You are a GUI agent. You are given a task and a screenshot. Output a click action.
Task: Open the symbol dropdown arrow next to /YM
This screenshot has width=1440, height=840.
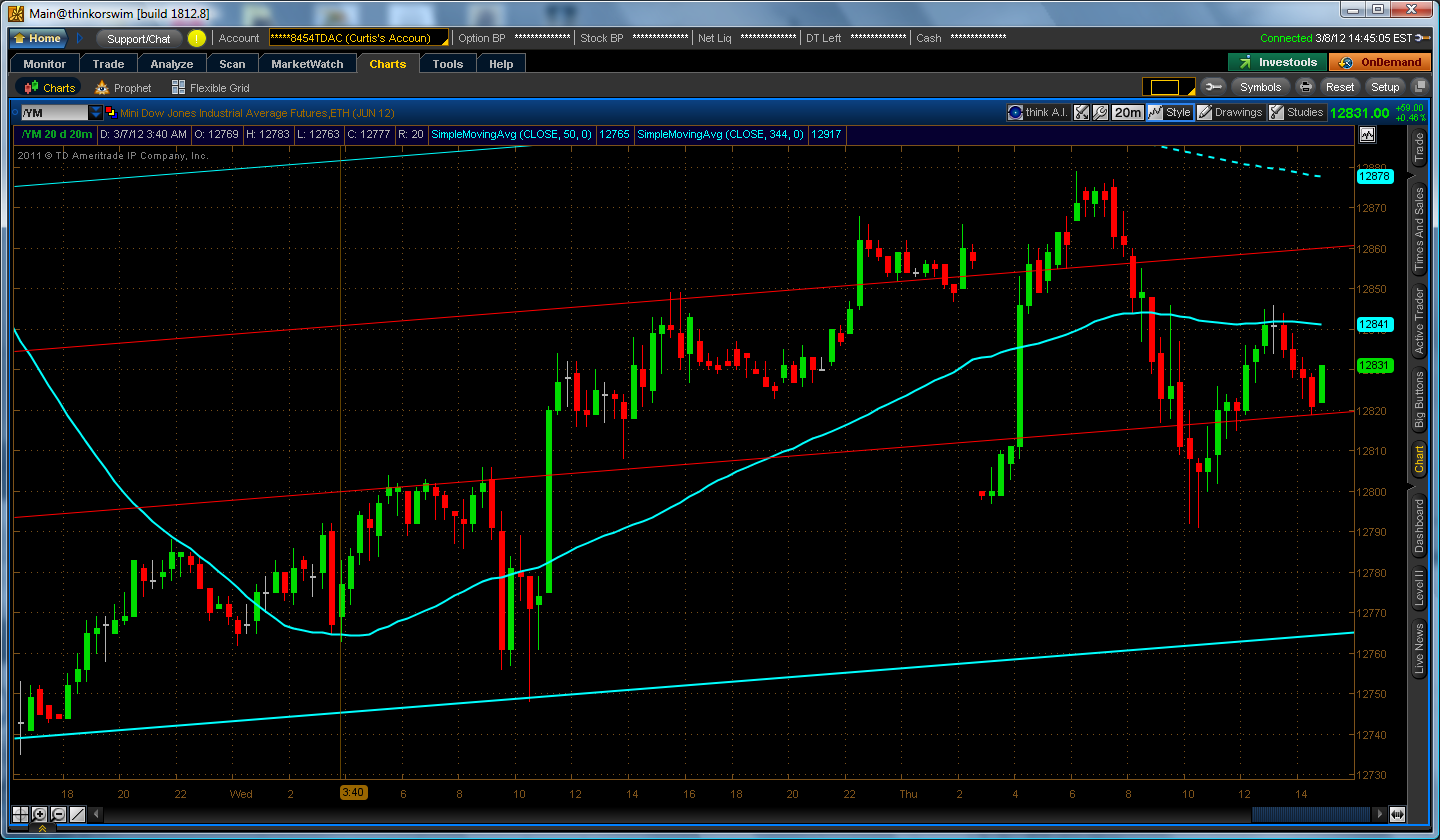[96, 113]
